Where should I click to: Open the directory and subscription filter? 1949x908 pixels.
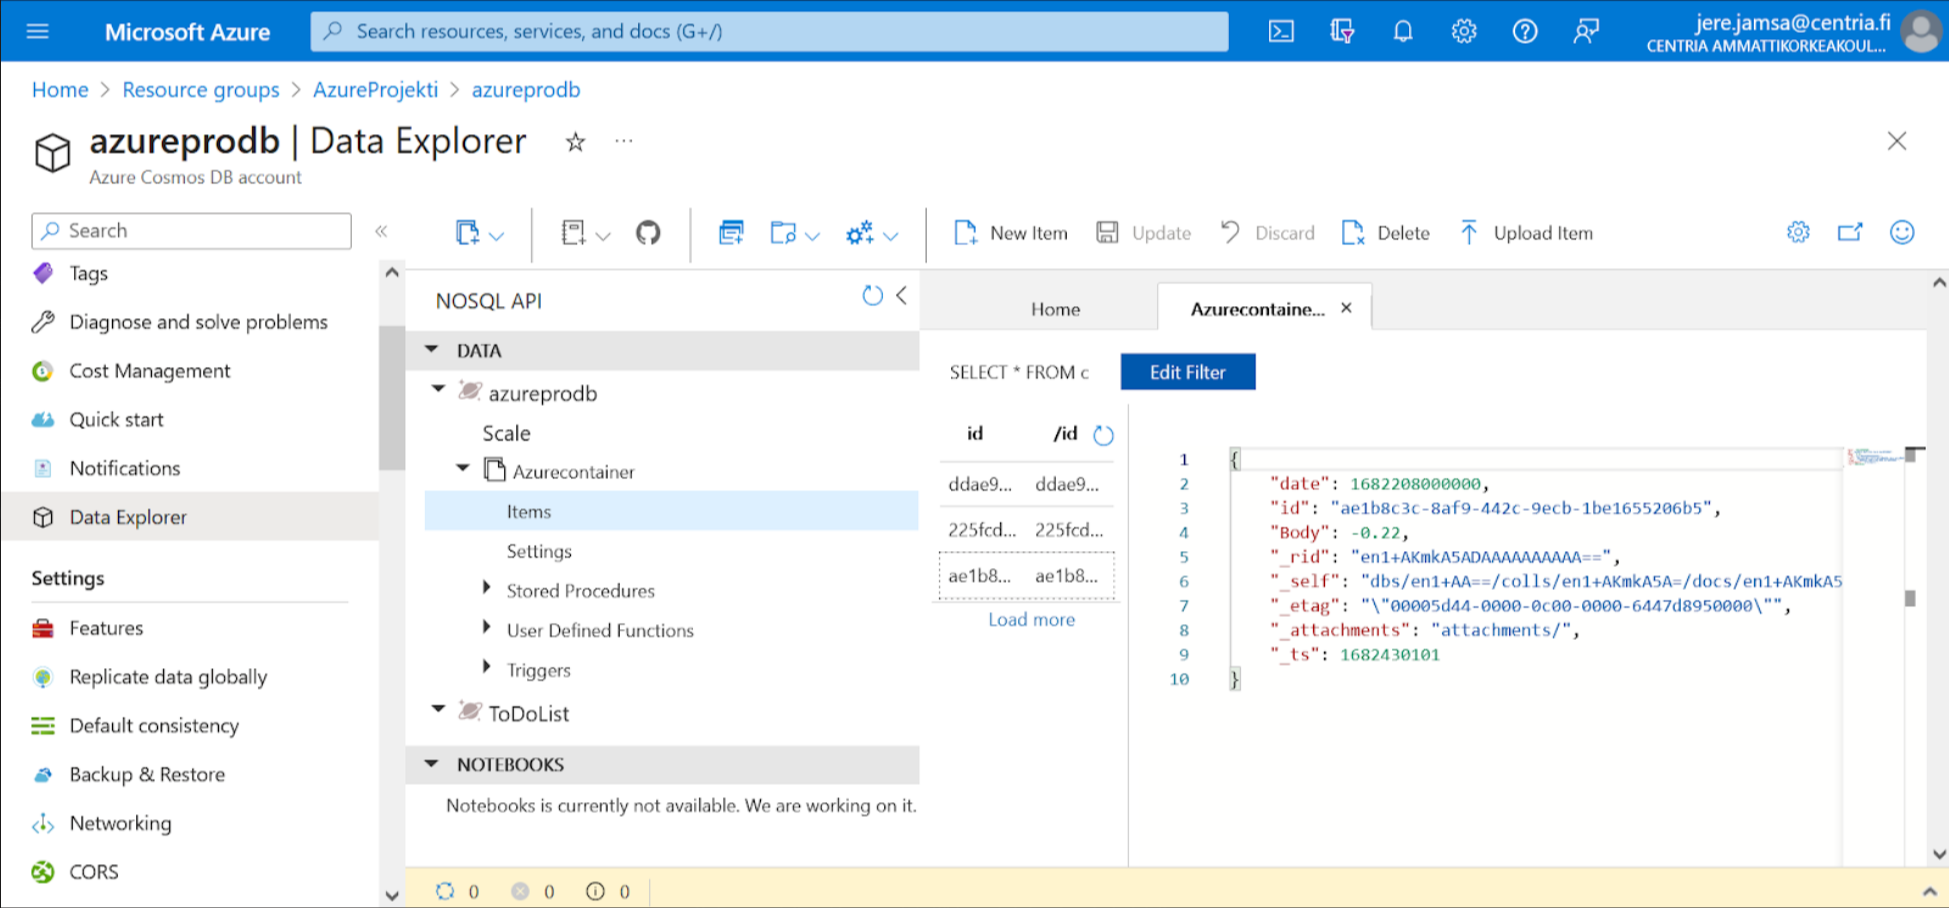[x=1343, y=31]
